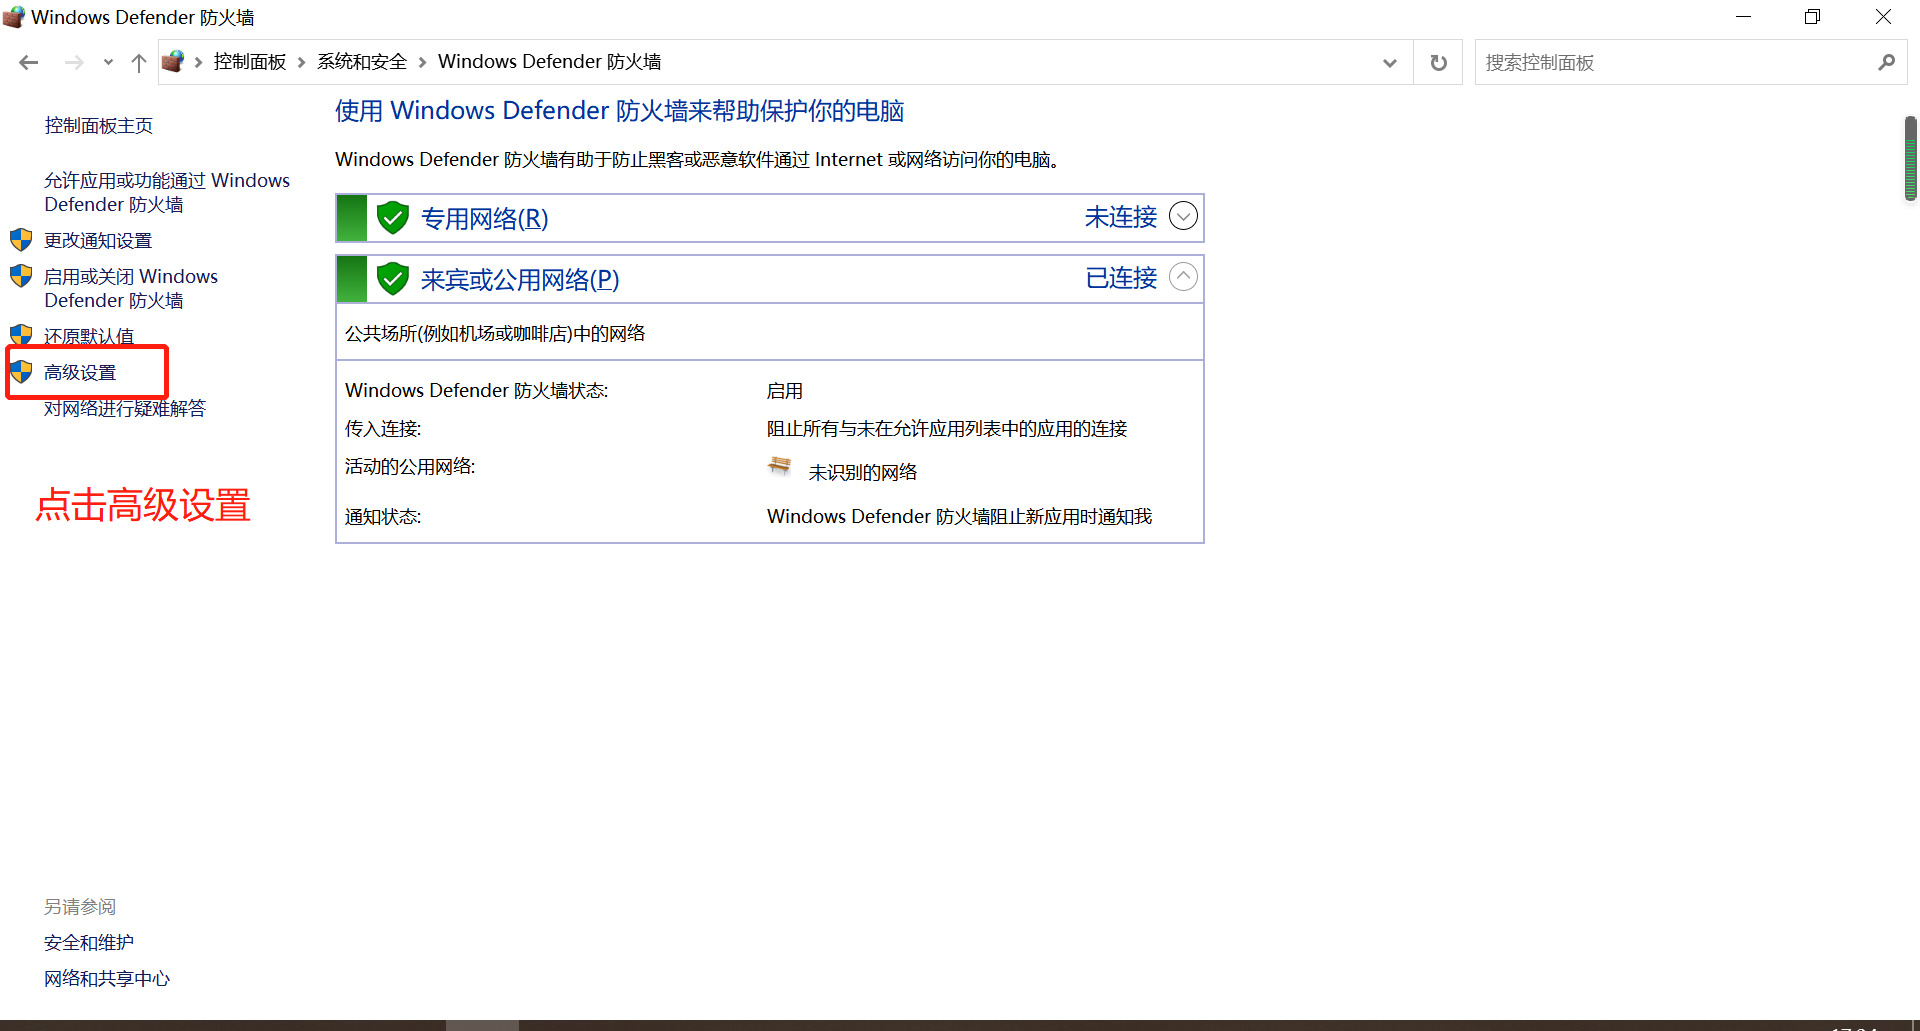This screenshot has height=1031, width=1920.
Task: Click the refresh icon beside address bar
Action: (x=1438, y=63)
